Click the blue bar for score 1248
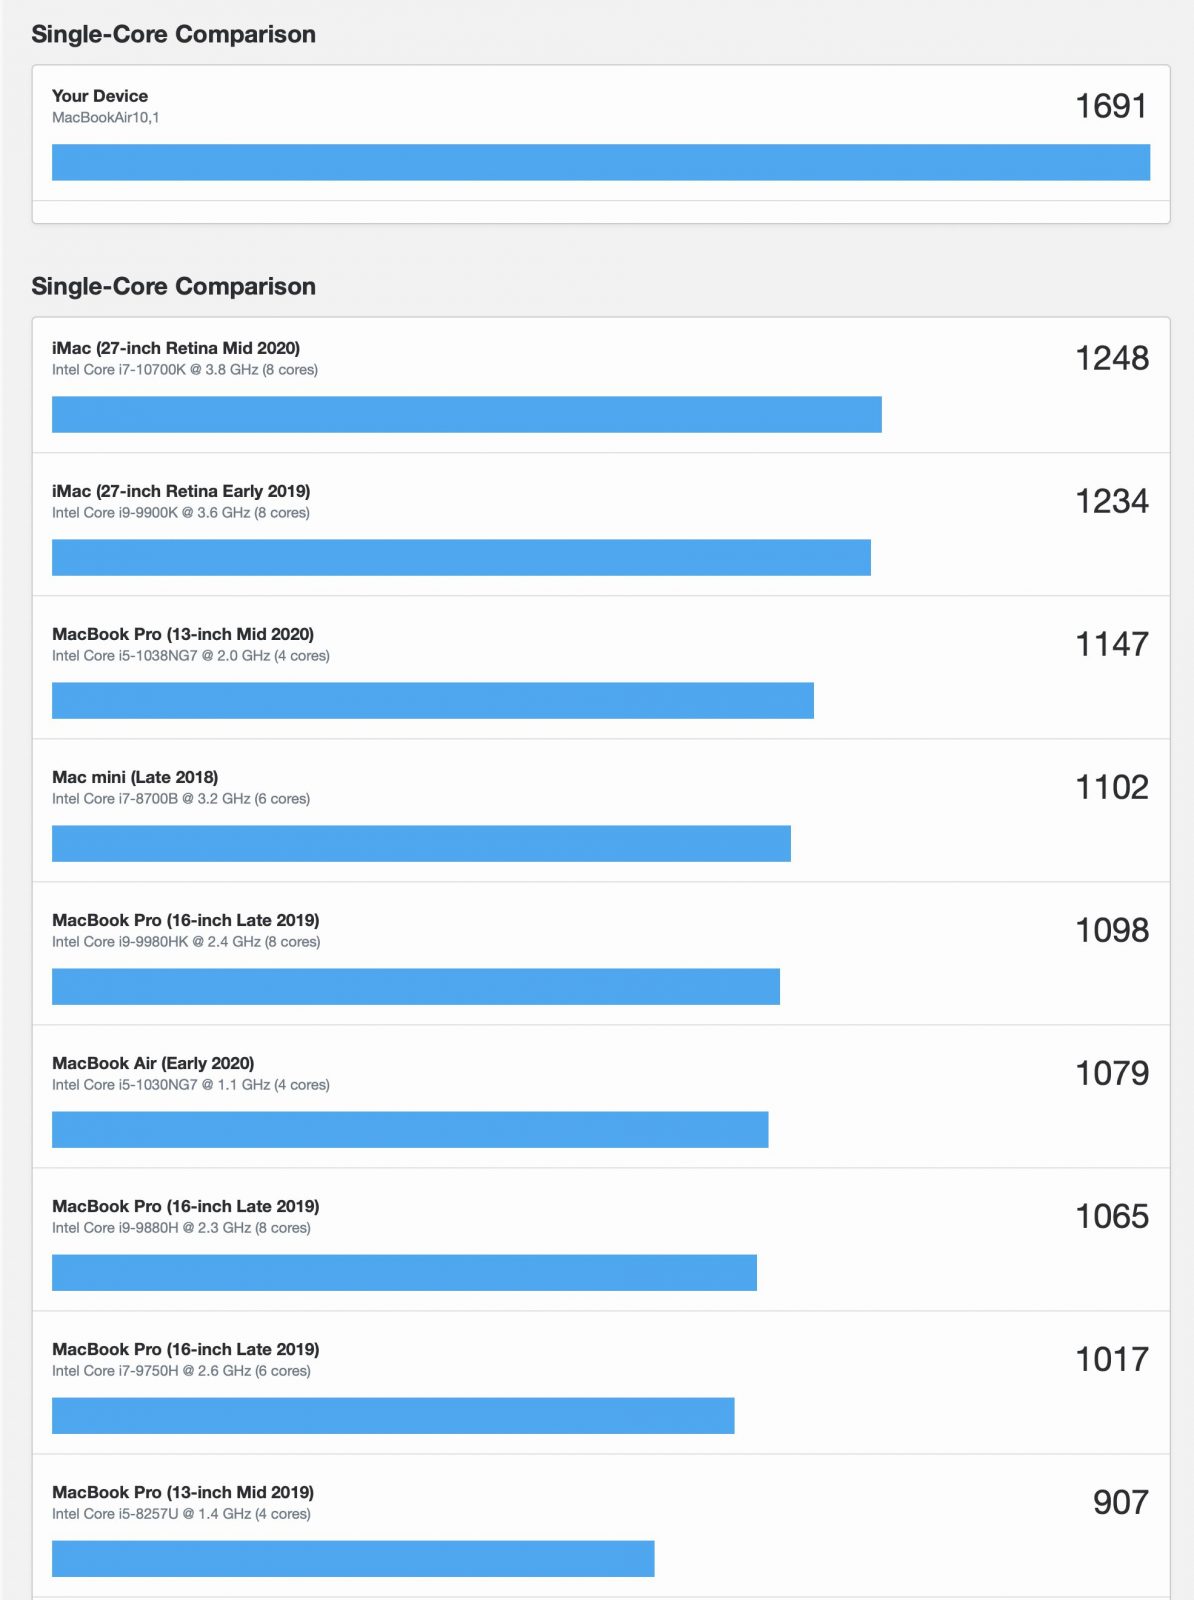The width and height of the screenshot is (1194, 1600). pyautogui.click(x=466, y=414)
